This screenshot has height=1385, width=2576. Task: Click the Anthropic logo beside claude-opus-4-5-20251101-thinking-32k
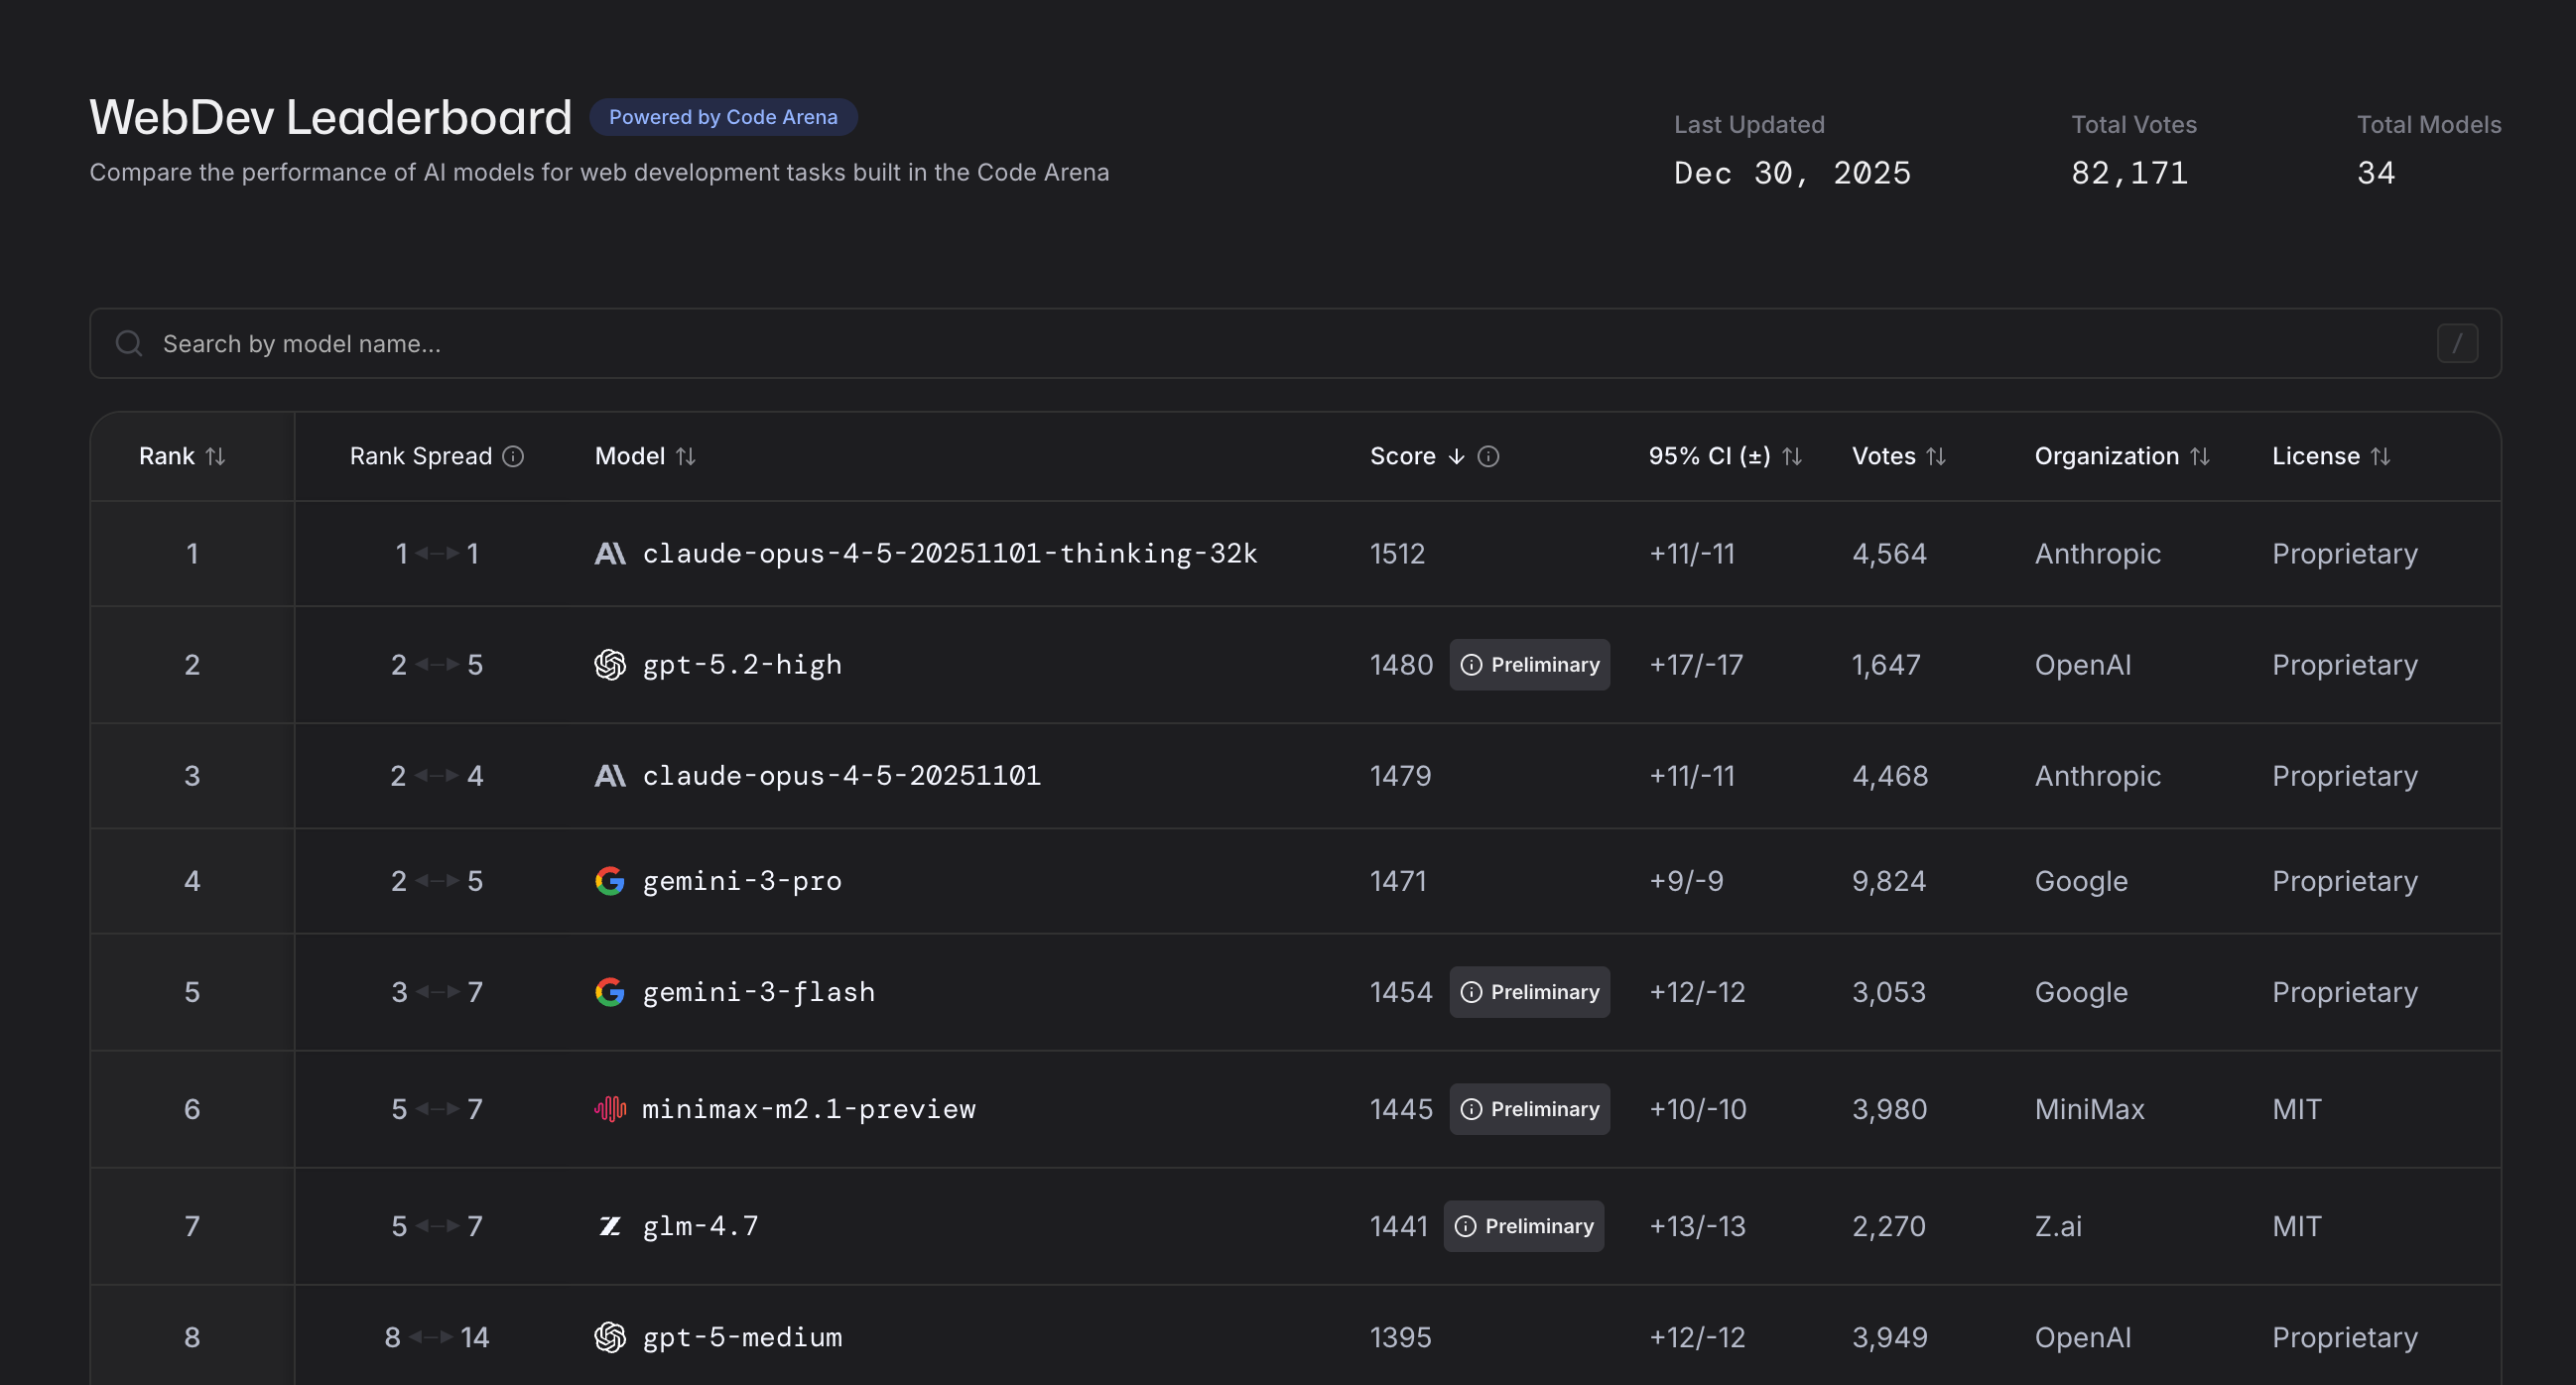[x=610, y=553]
